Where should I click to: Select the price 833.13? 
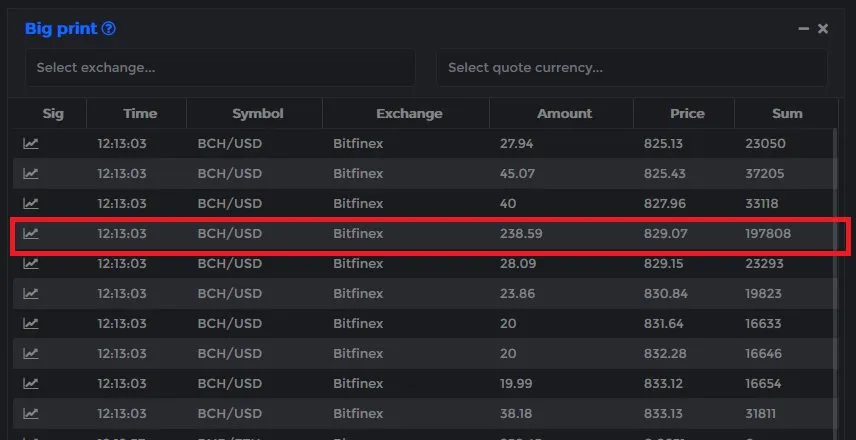[x=663, y=414]
